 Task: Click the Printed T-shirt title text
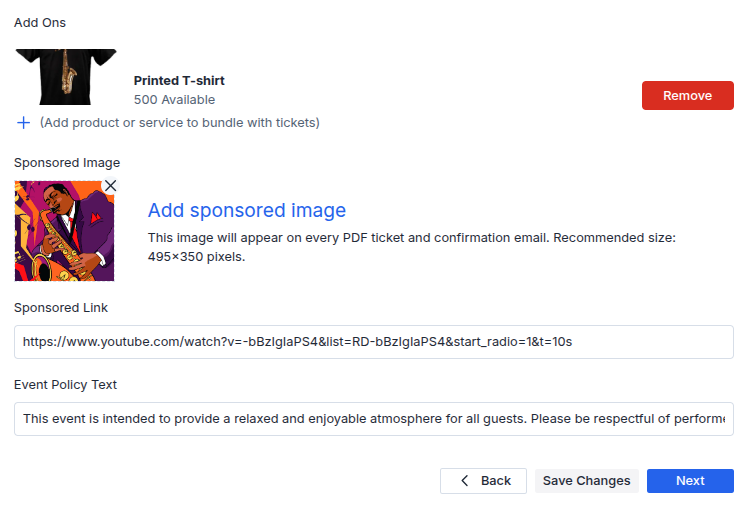click(x=179, y=81)
